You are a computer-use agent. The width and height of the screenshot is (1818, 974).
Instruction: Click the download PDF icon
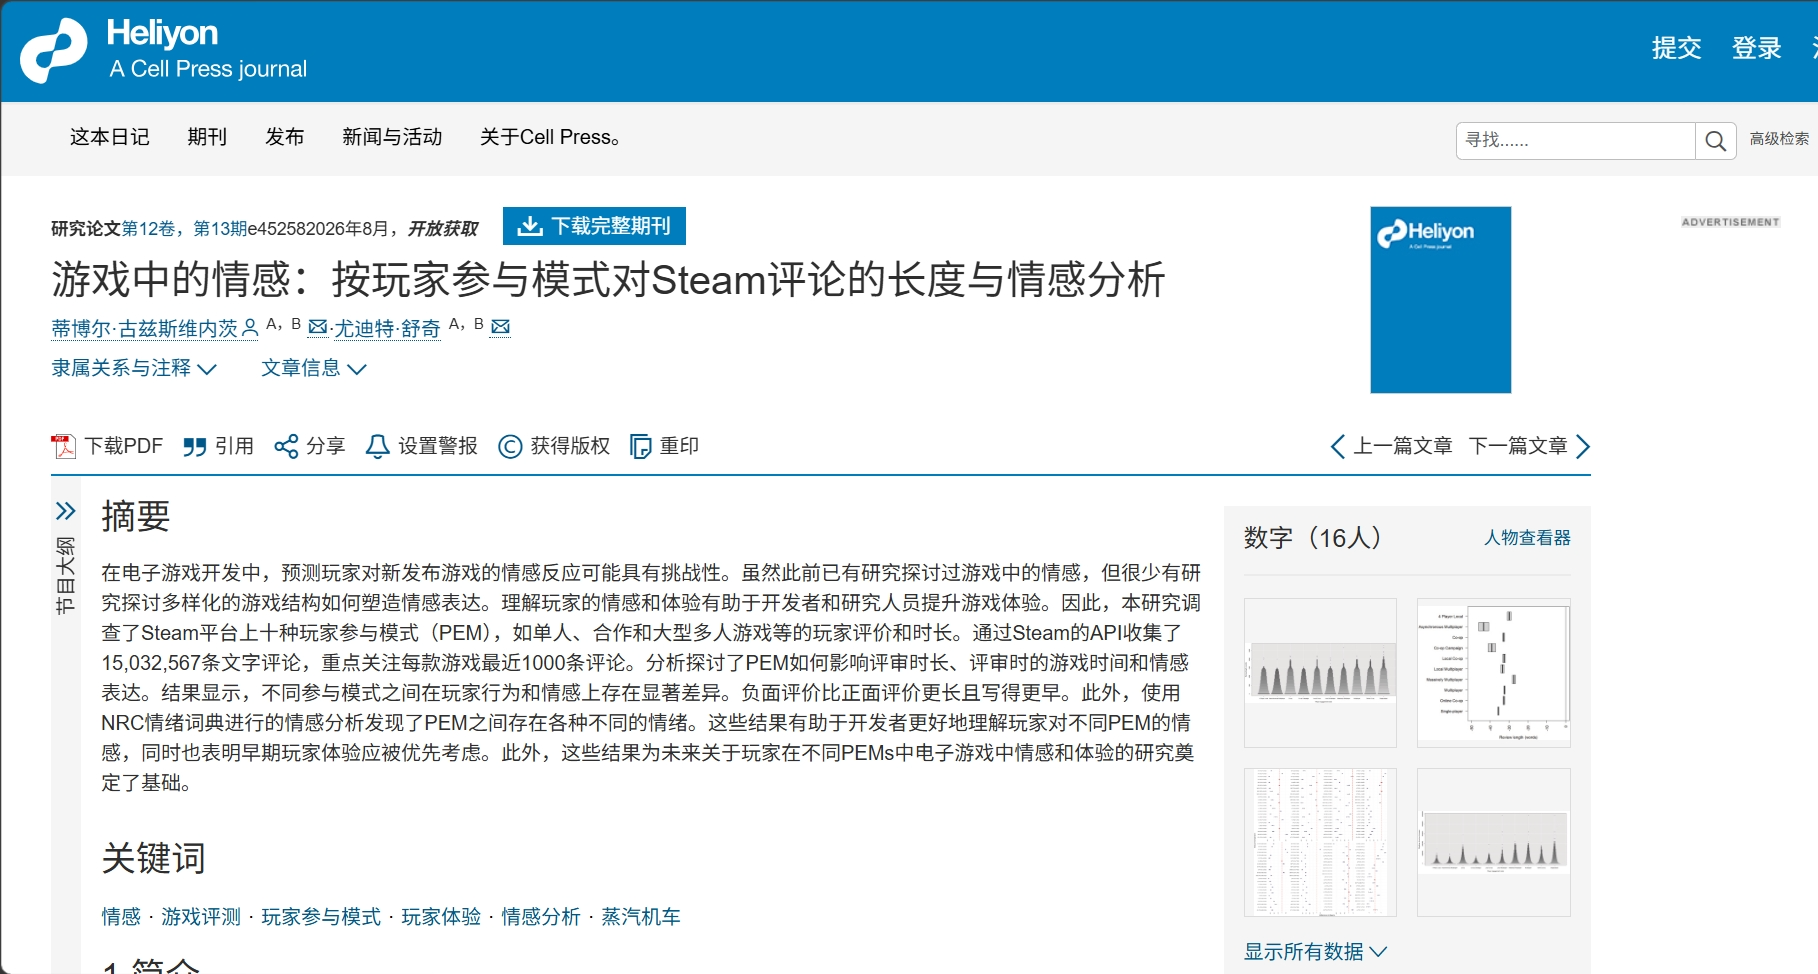point(64,446)
